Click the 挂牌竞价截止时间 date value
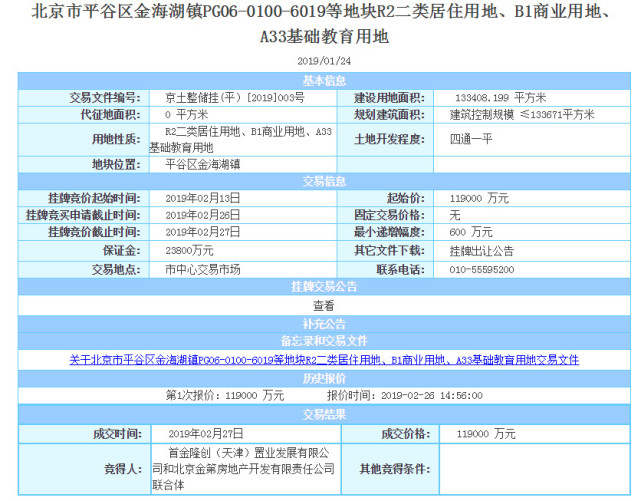The height and width of the screenshot is (501, 641). 202,232
